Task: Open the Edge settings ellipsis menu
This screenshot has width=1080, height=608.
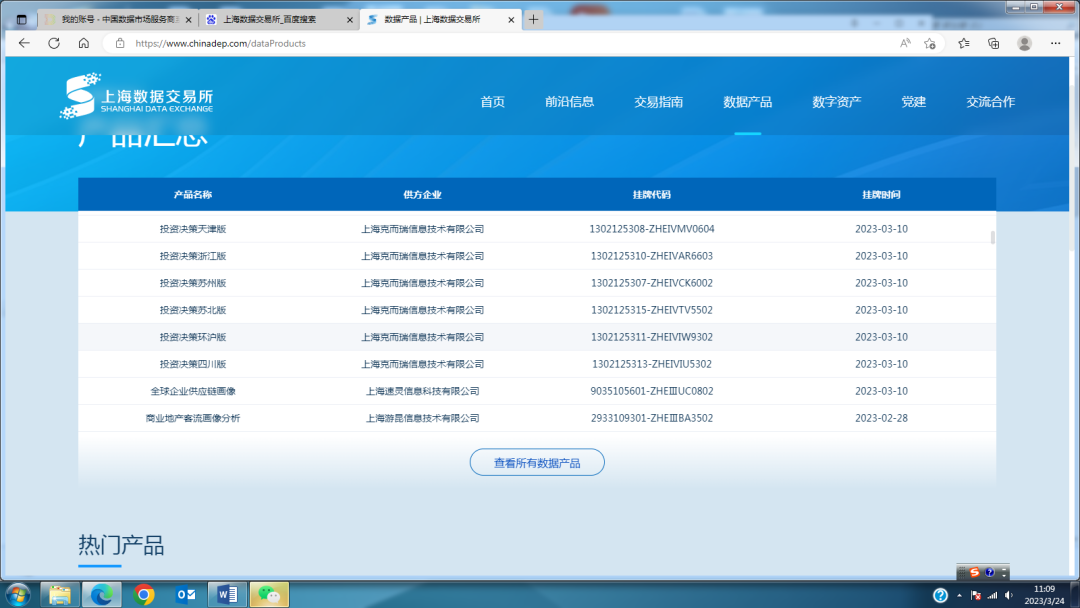Action: click(x=1055, y=43)
